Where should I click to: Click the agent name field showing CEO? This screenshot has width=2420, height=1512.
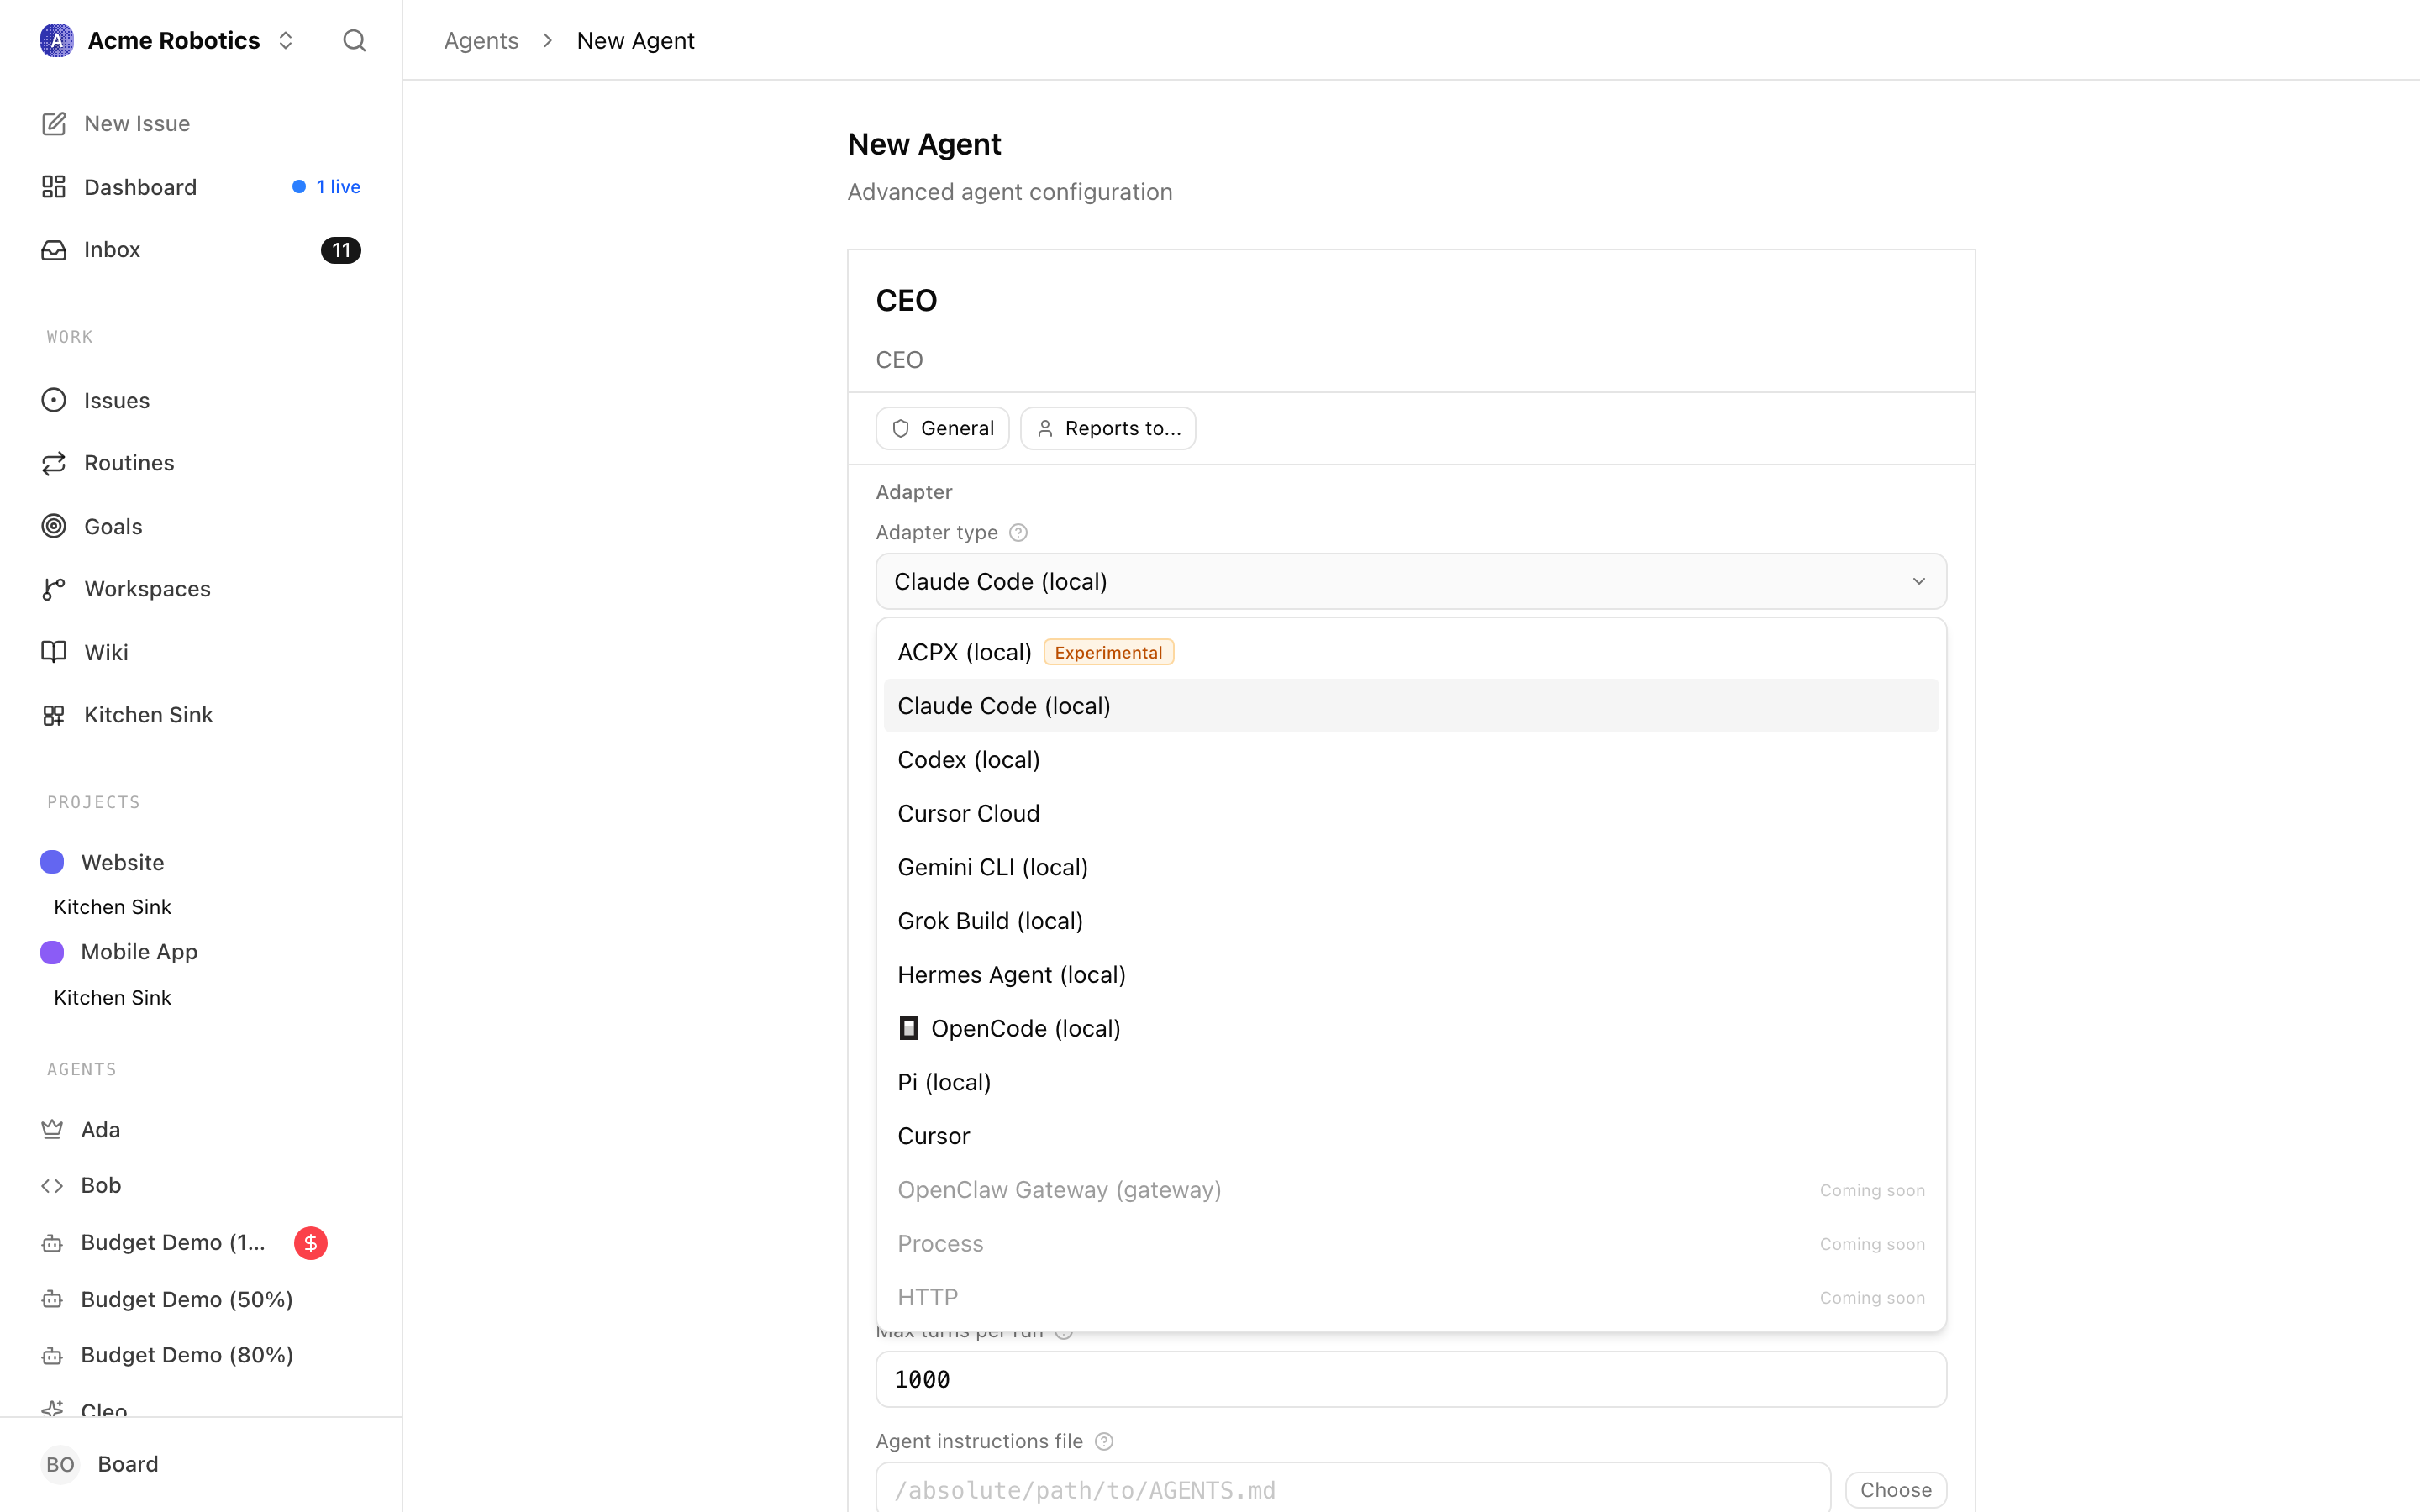pyautogui.click(x=1411, y=300)
